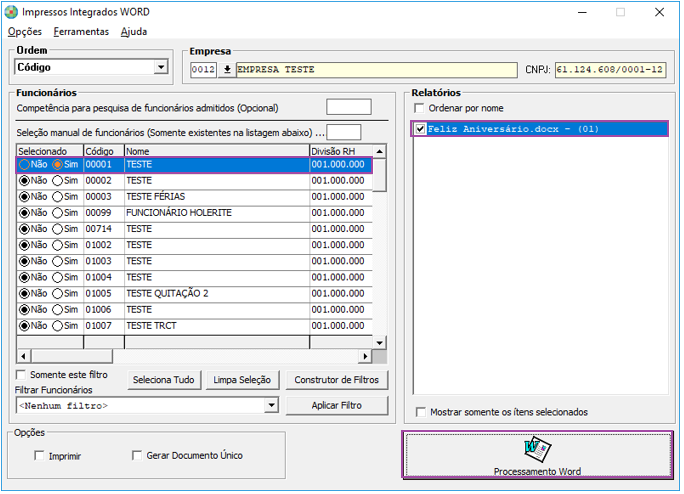Image resolution: width=684 pixels, height=494 pixels.
Task: Click the Seleção manual de funcionários field
Action: pos(345,133)
